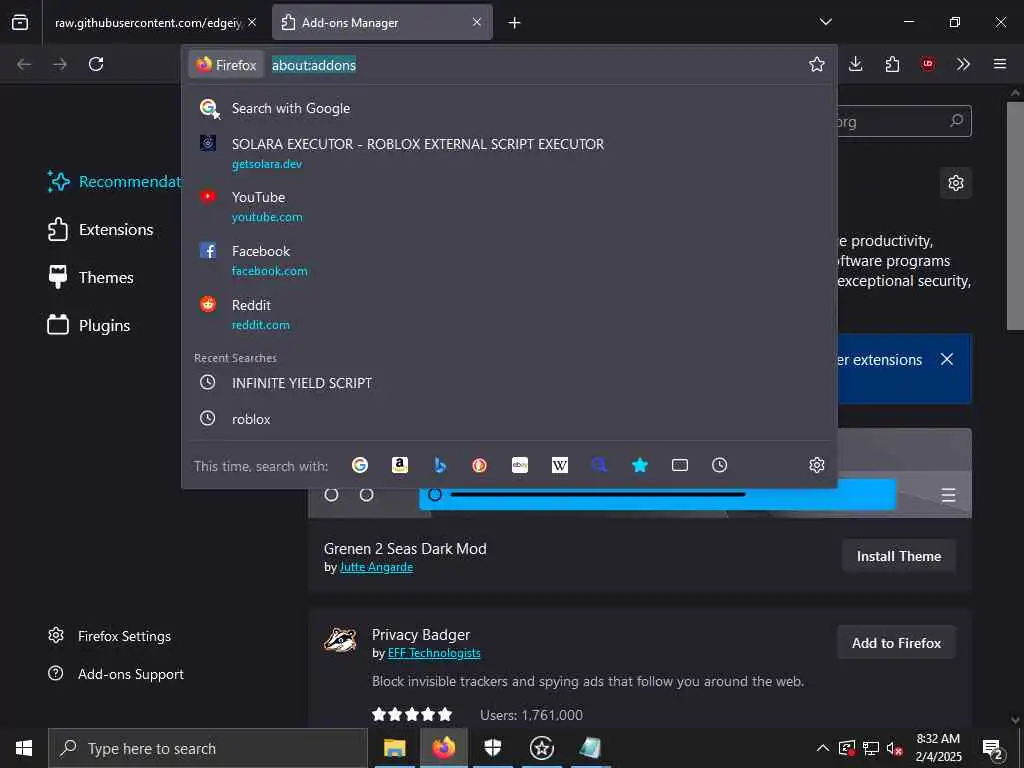Screen dimensions: 1024x768
Task: Choose Search with Google suggestion
Action: (x=509, y=108)
